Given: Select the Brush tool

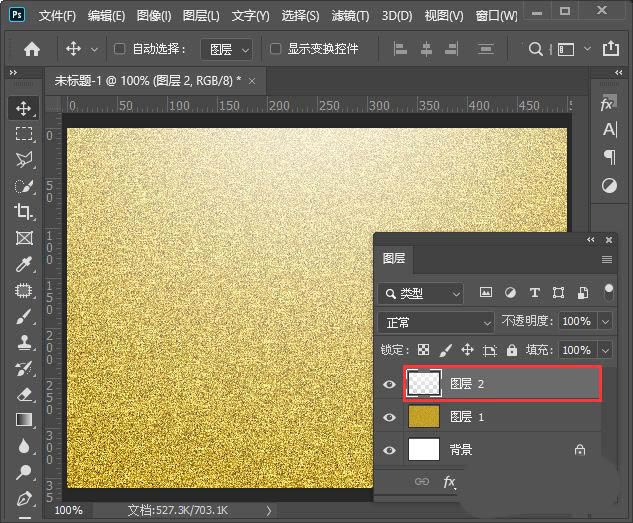Looking at the screenshot, I should (24, 316).
